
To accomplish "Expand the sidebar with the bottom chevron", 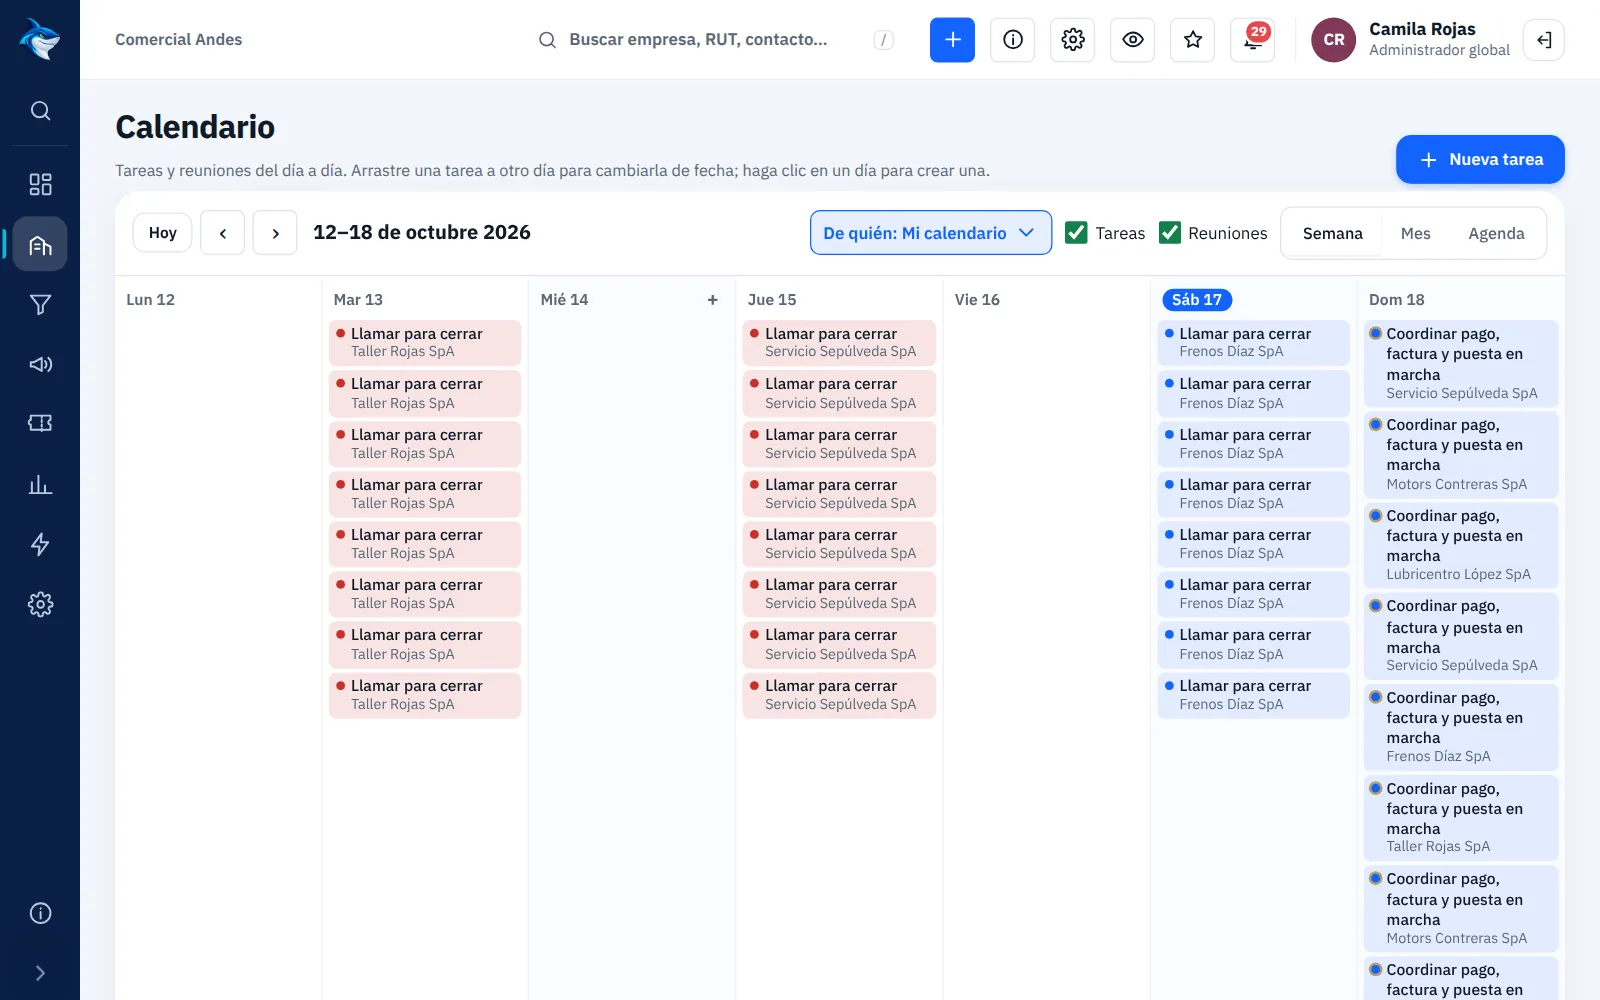I will point(40,973).
